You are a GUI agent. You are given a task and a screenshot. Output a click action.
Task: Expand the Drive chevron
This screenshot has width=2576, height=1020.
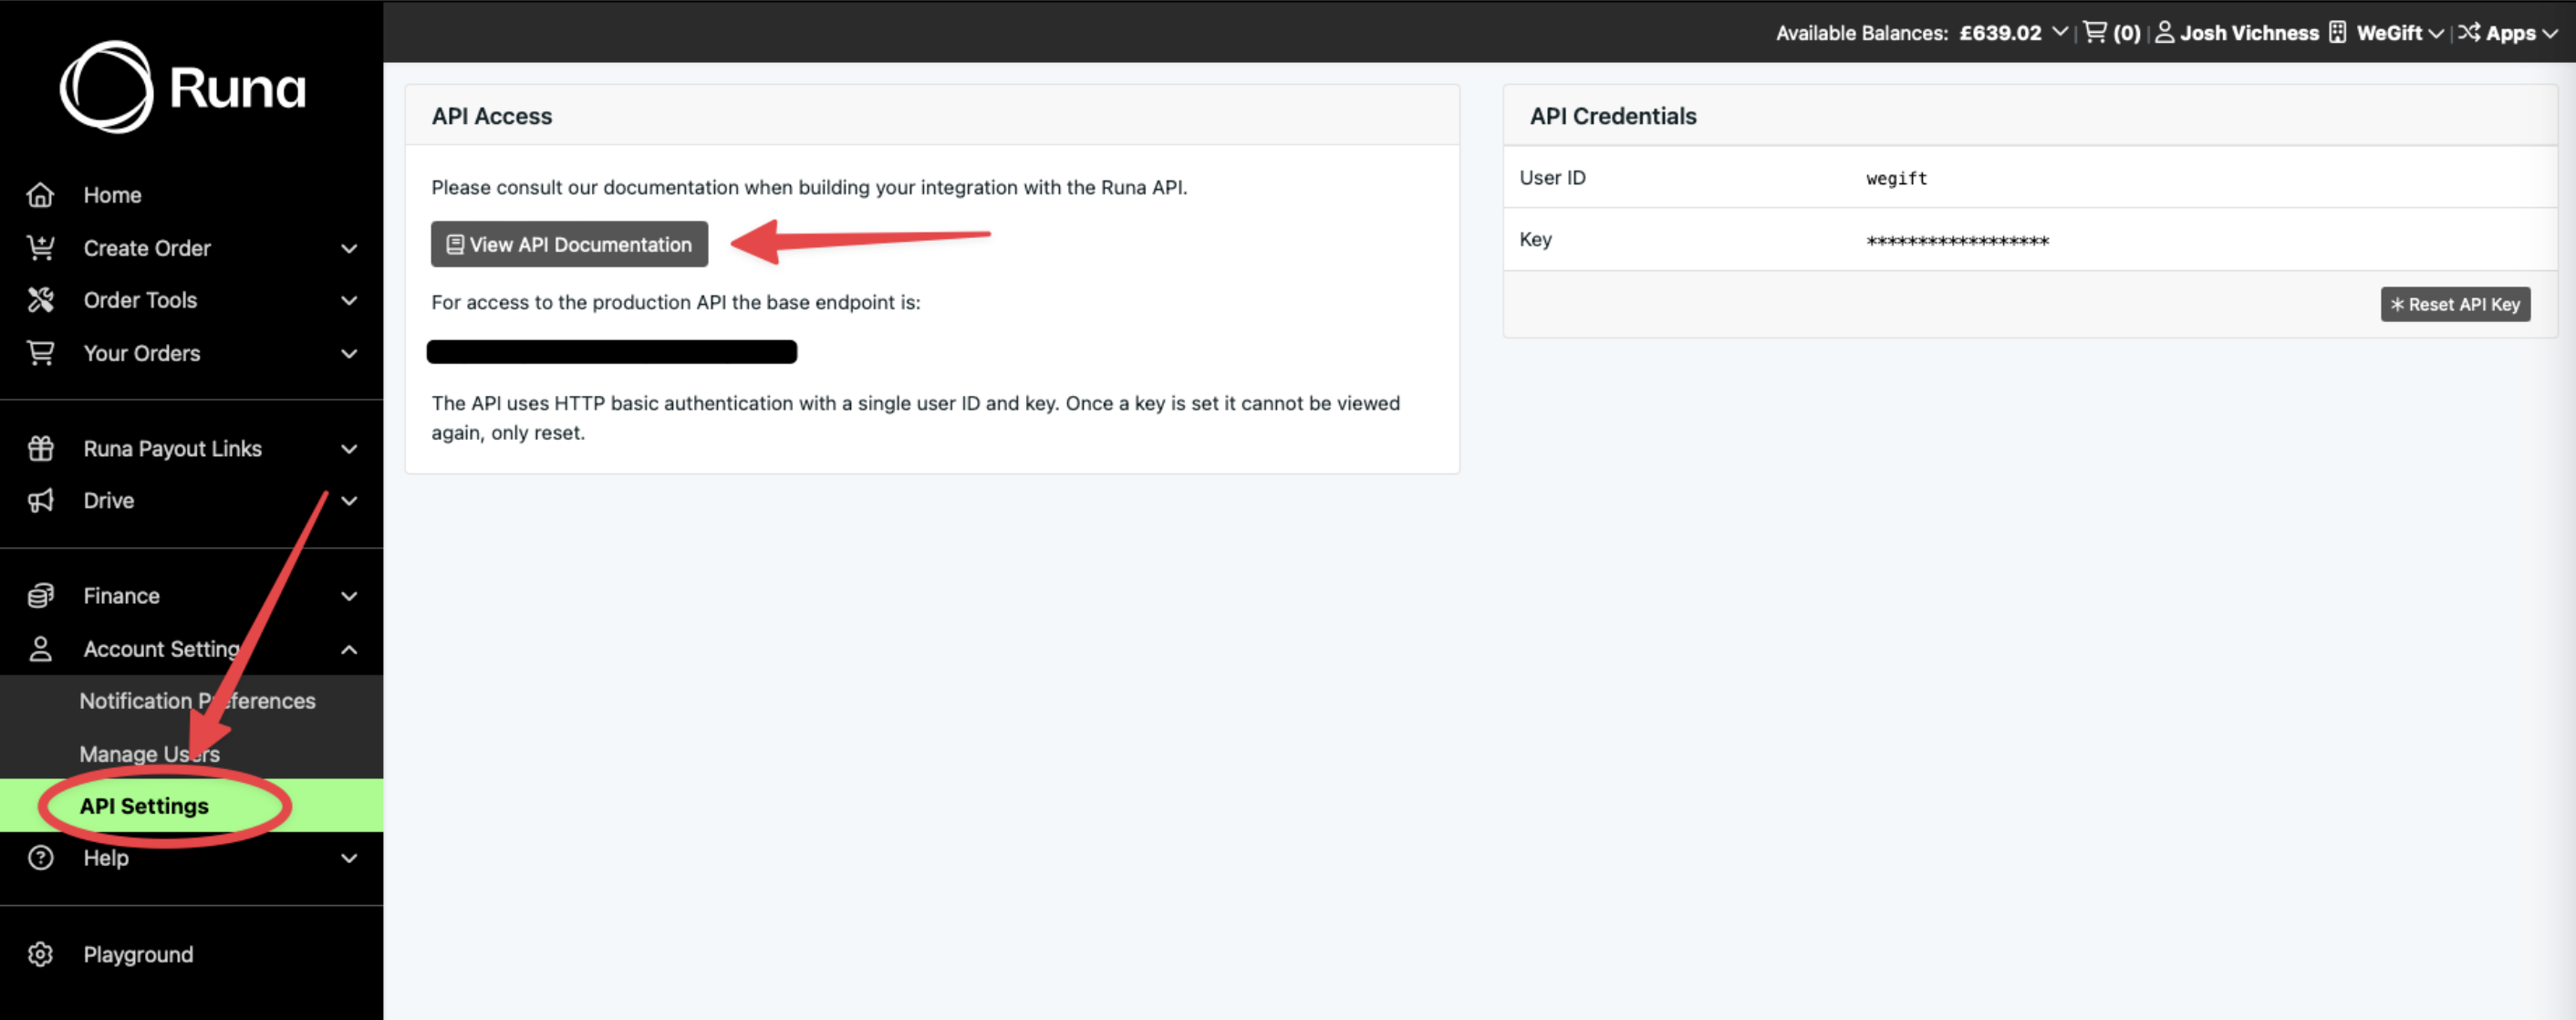349,500
